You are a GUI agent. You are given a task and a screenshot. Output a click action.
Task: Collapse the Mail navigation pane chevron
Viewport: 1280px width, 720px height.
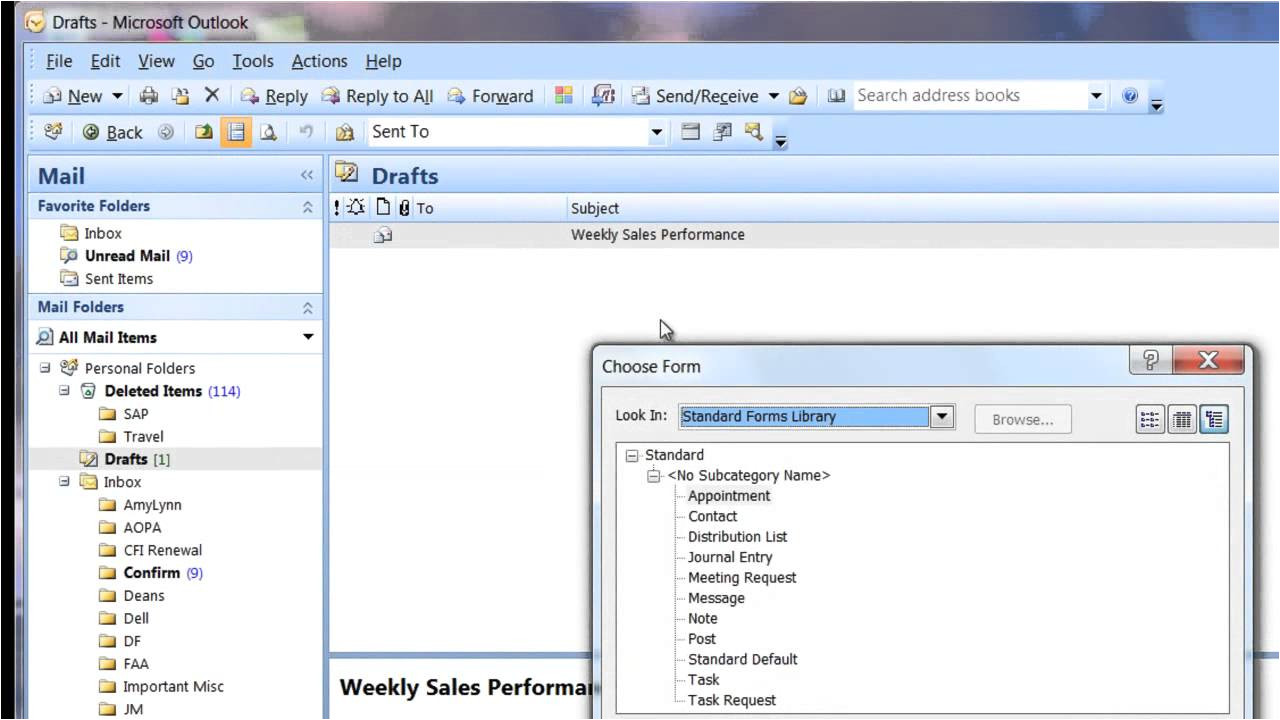tap(307, 176)
